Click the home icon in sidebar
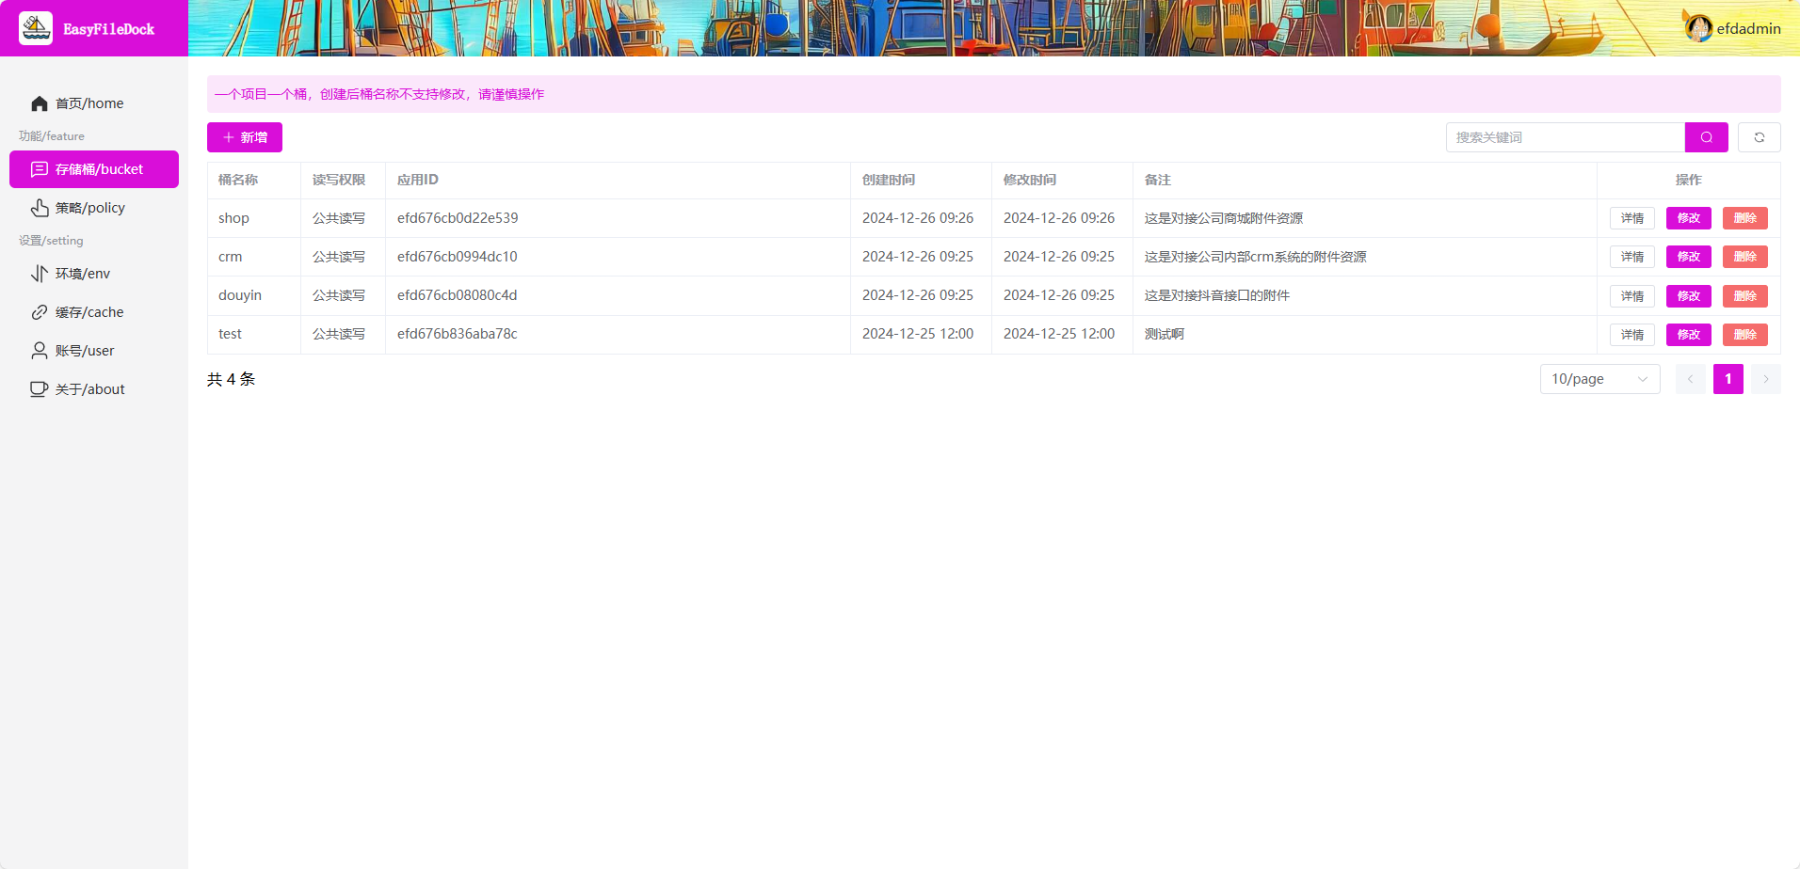Image resolution: width=1800 pixels, height=869 pixels. tap(39, 103)
